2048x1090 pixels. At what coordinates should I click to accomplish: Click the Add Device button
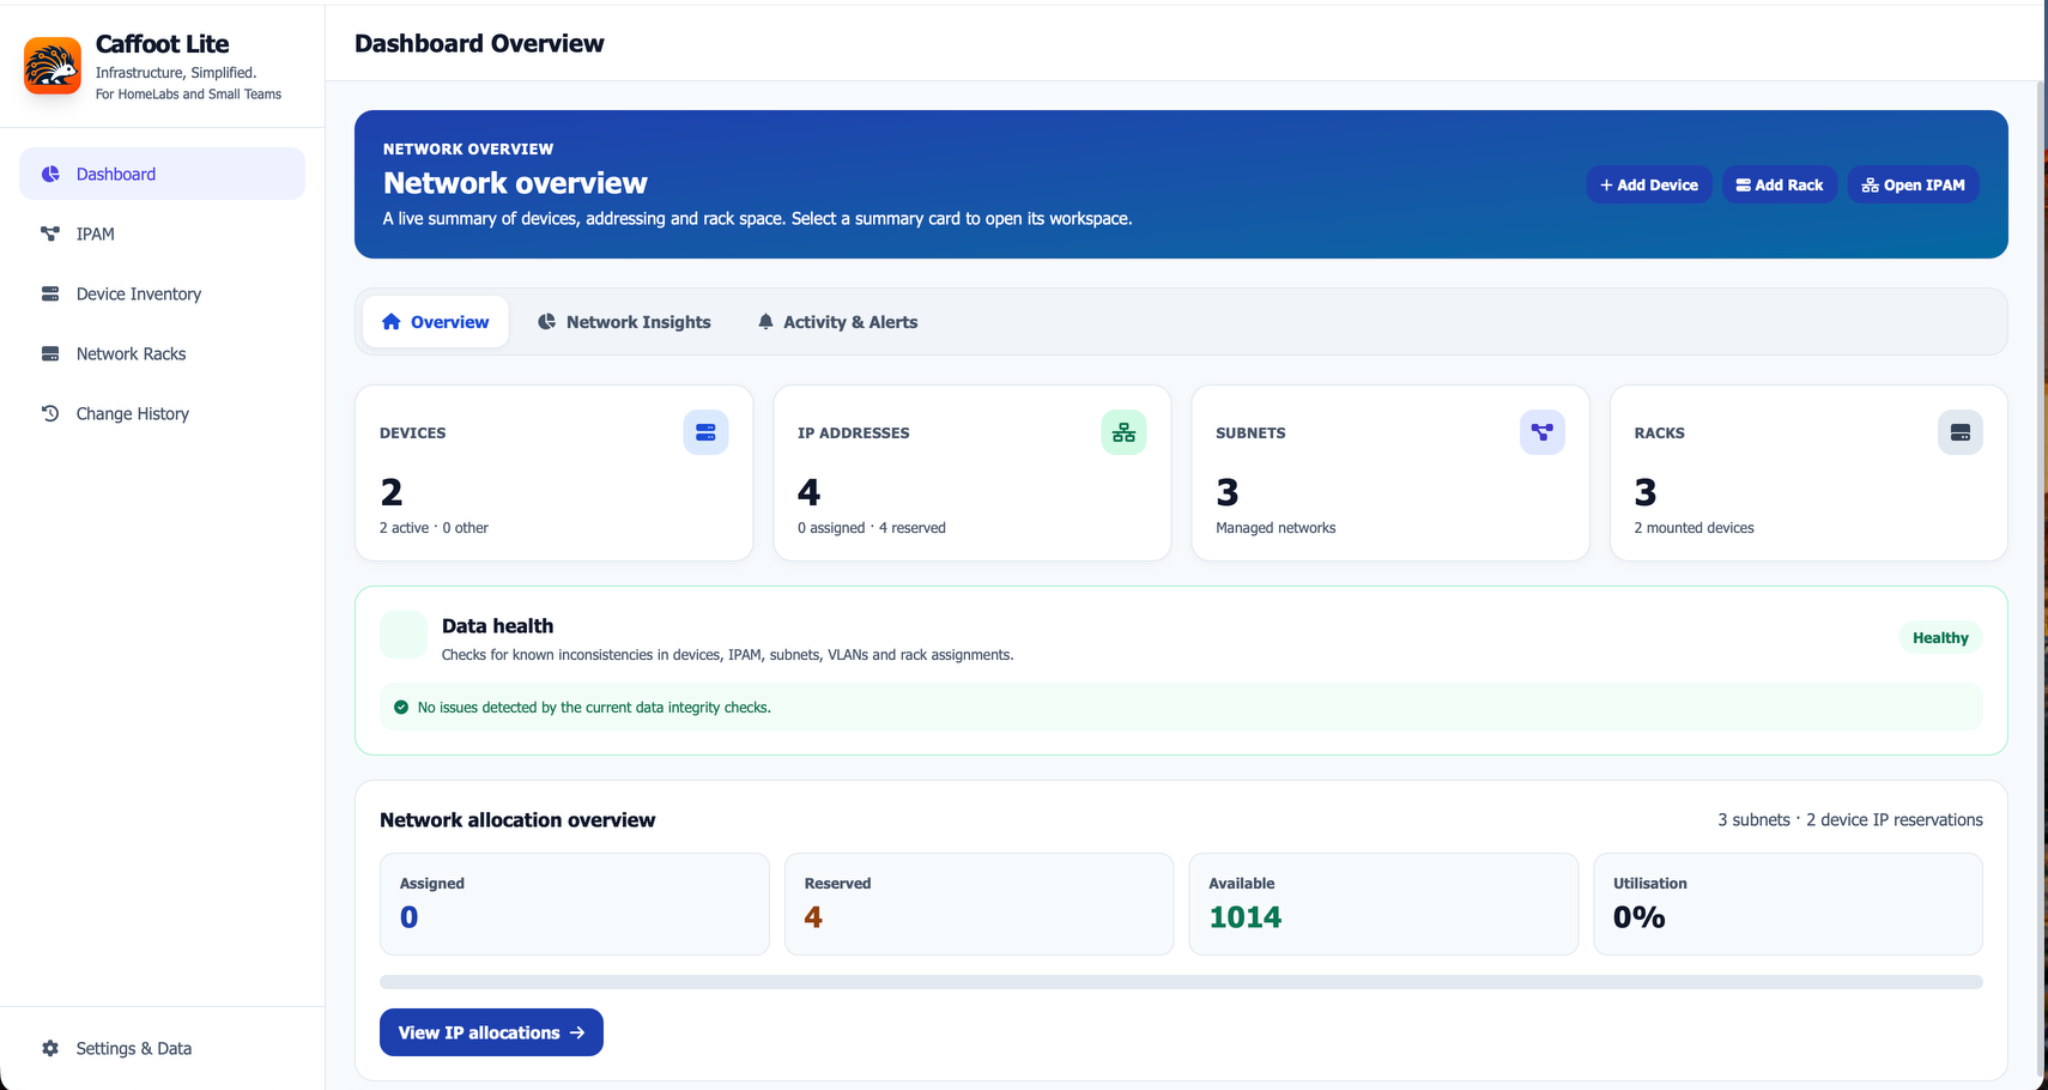(x=1649, y=185)
